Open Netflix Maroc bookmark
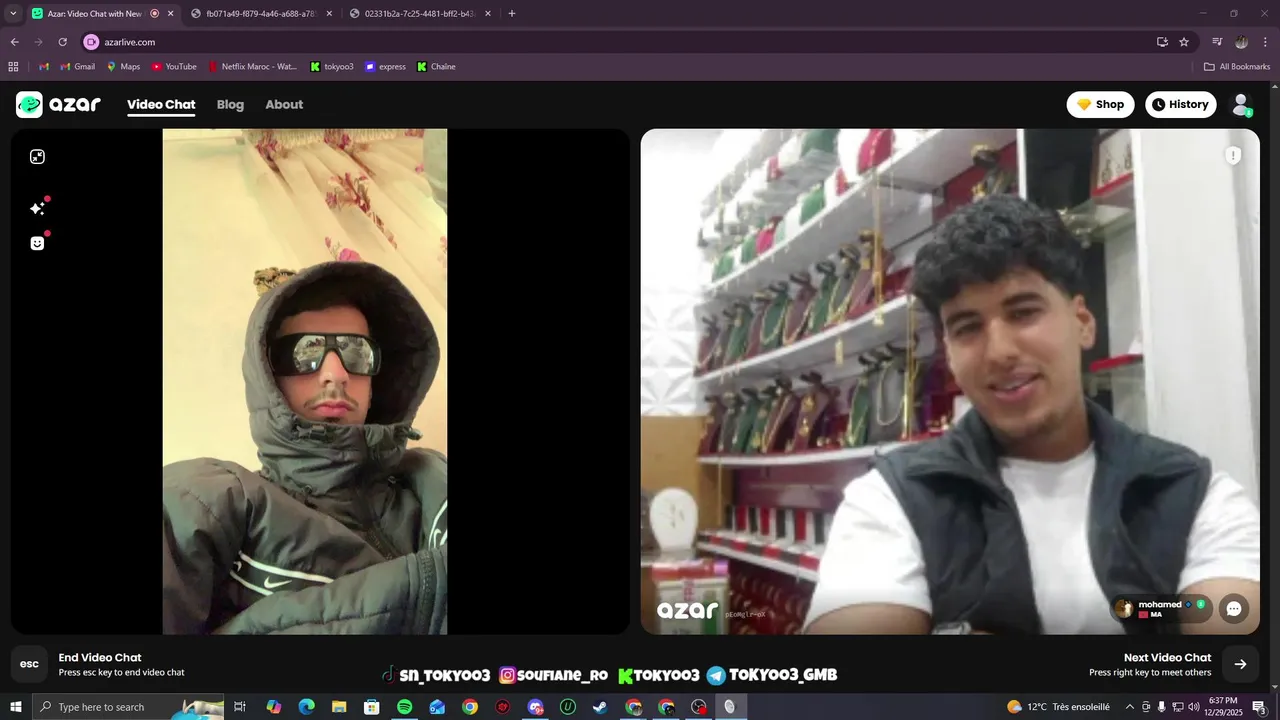This screenshot has height=720, width=1280. coord(252,67)
